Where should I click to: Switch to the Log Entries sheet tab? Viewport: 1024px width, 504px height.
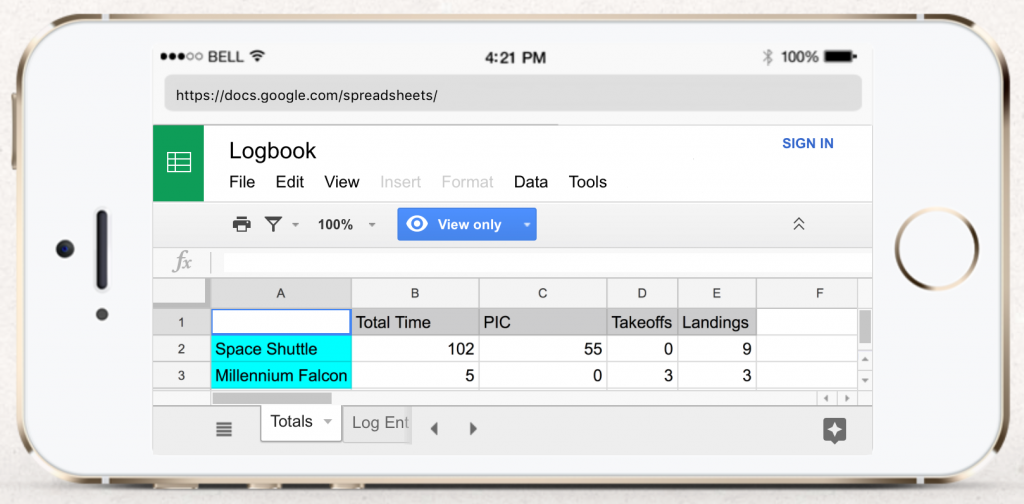(377, 423)
